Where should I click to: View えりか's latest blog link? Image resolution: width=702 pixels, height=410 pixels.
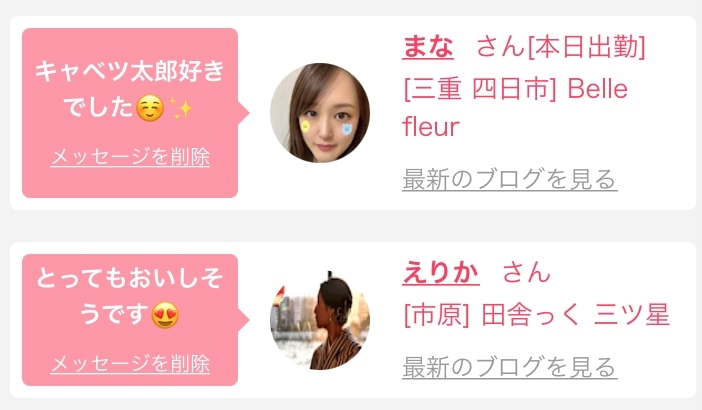(x=510, y=367)
